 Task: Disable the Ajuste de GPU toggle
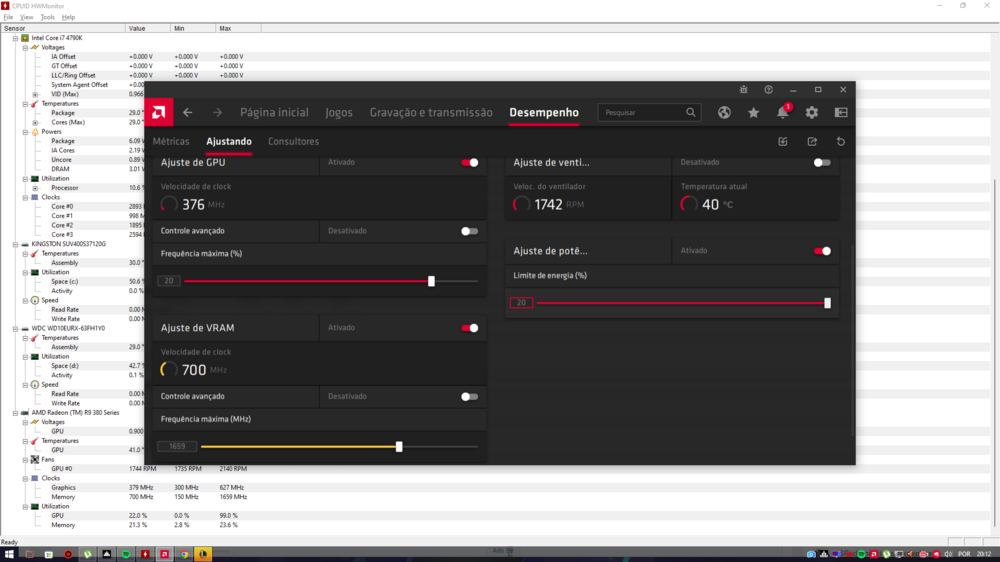[469, 162]
